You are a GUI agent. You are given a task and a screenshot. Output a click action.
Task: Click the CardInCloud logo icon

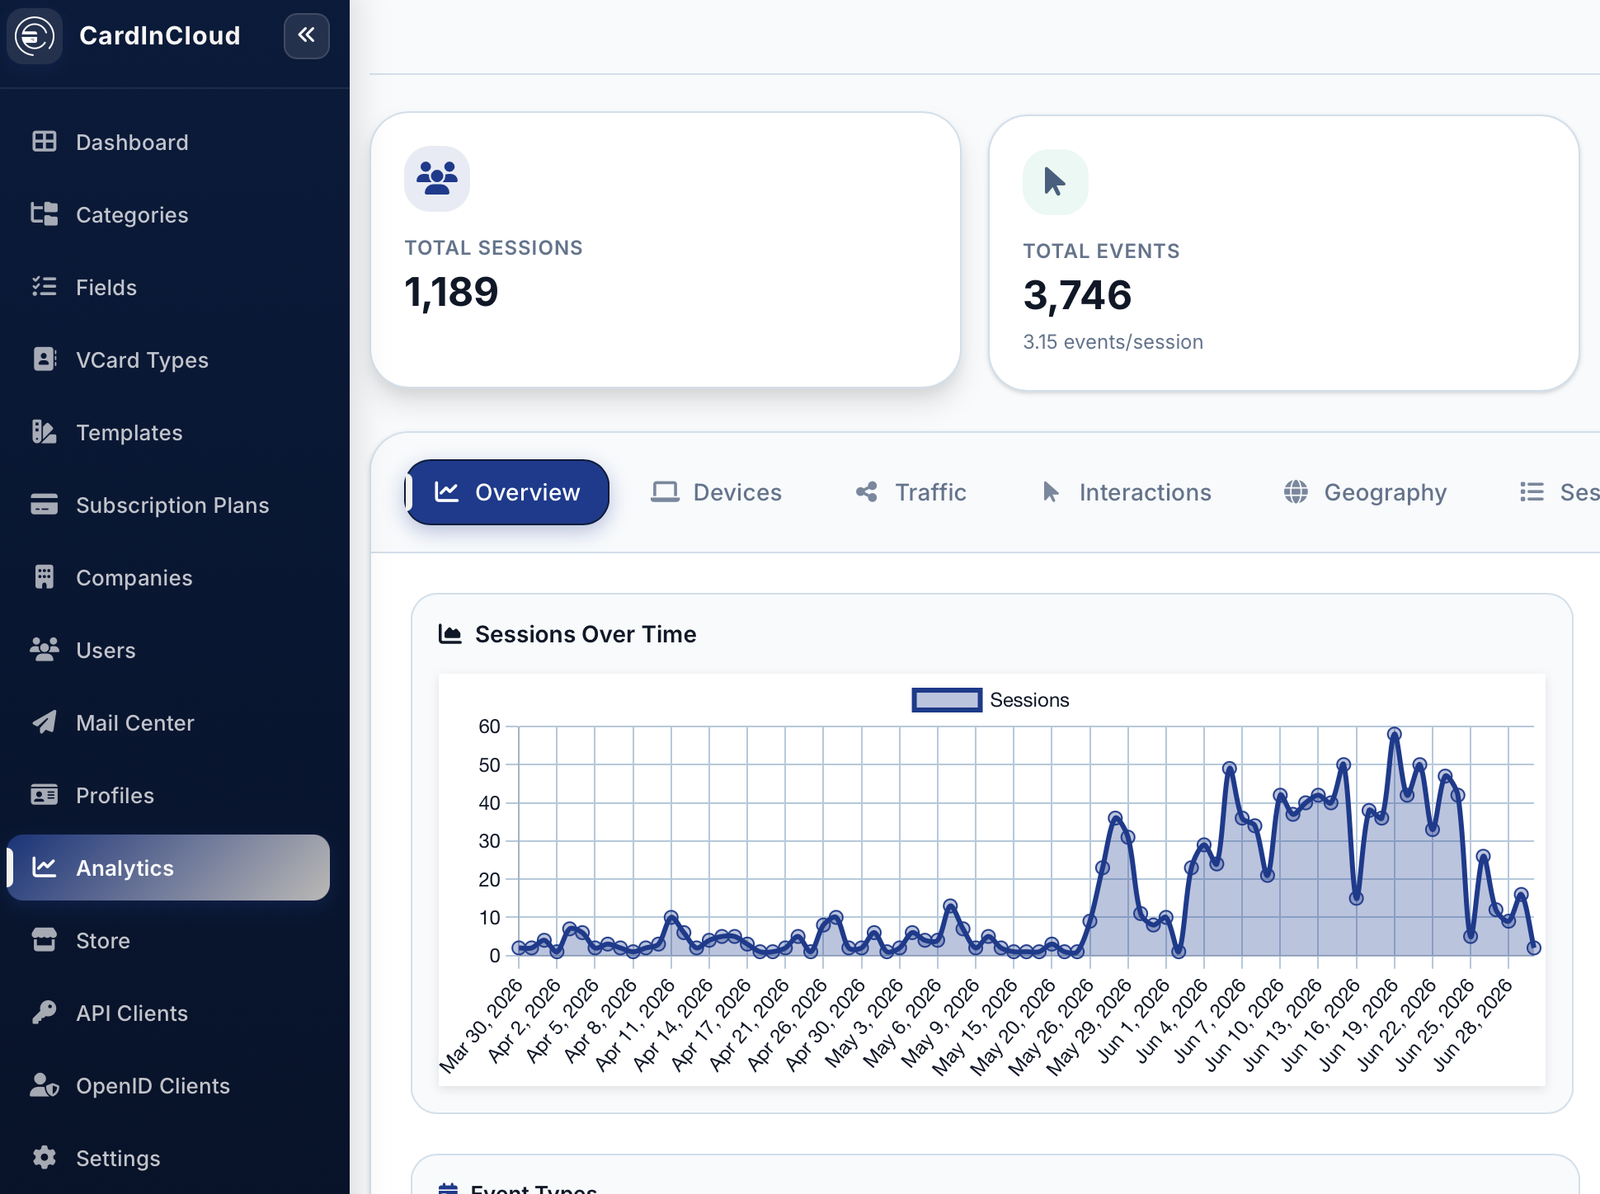click(x=35, y=36)
